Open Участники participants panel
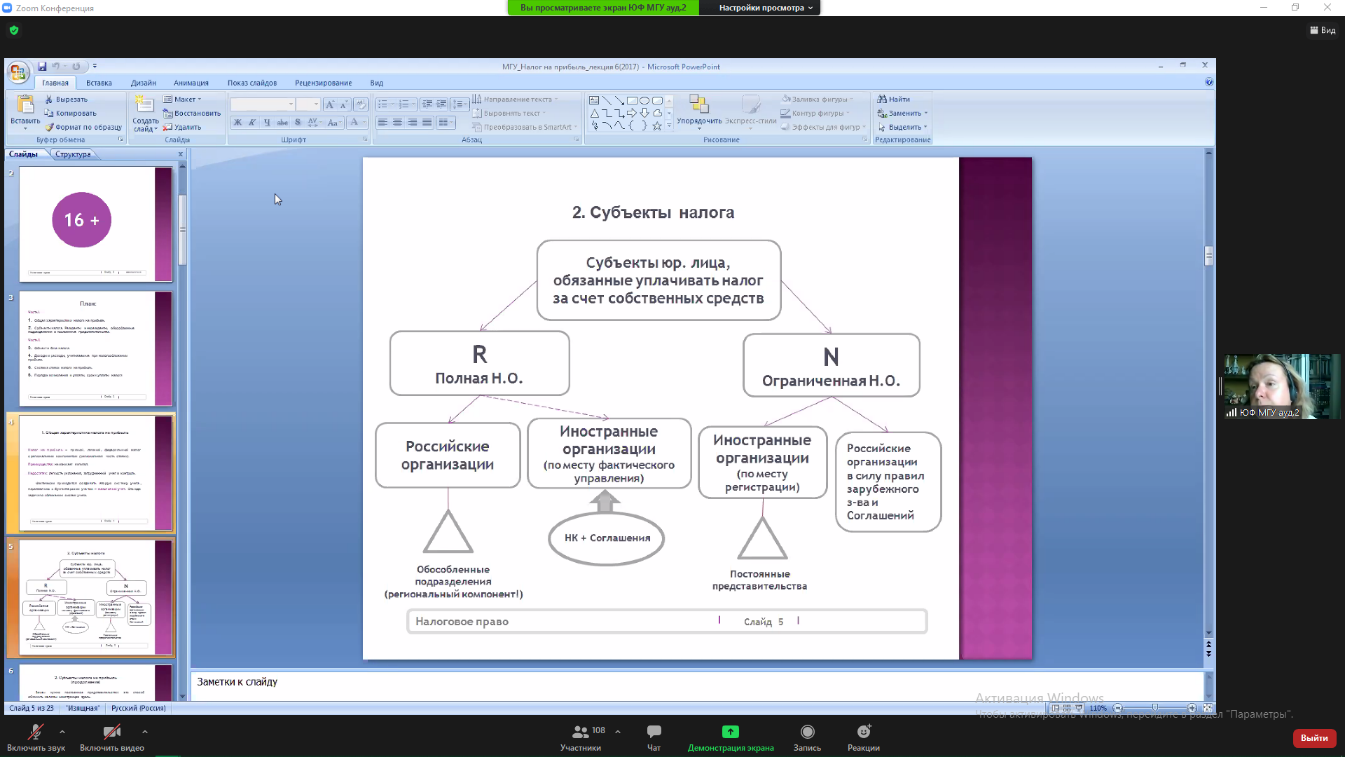1345x757 pixels. coord(581,738)
